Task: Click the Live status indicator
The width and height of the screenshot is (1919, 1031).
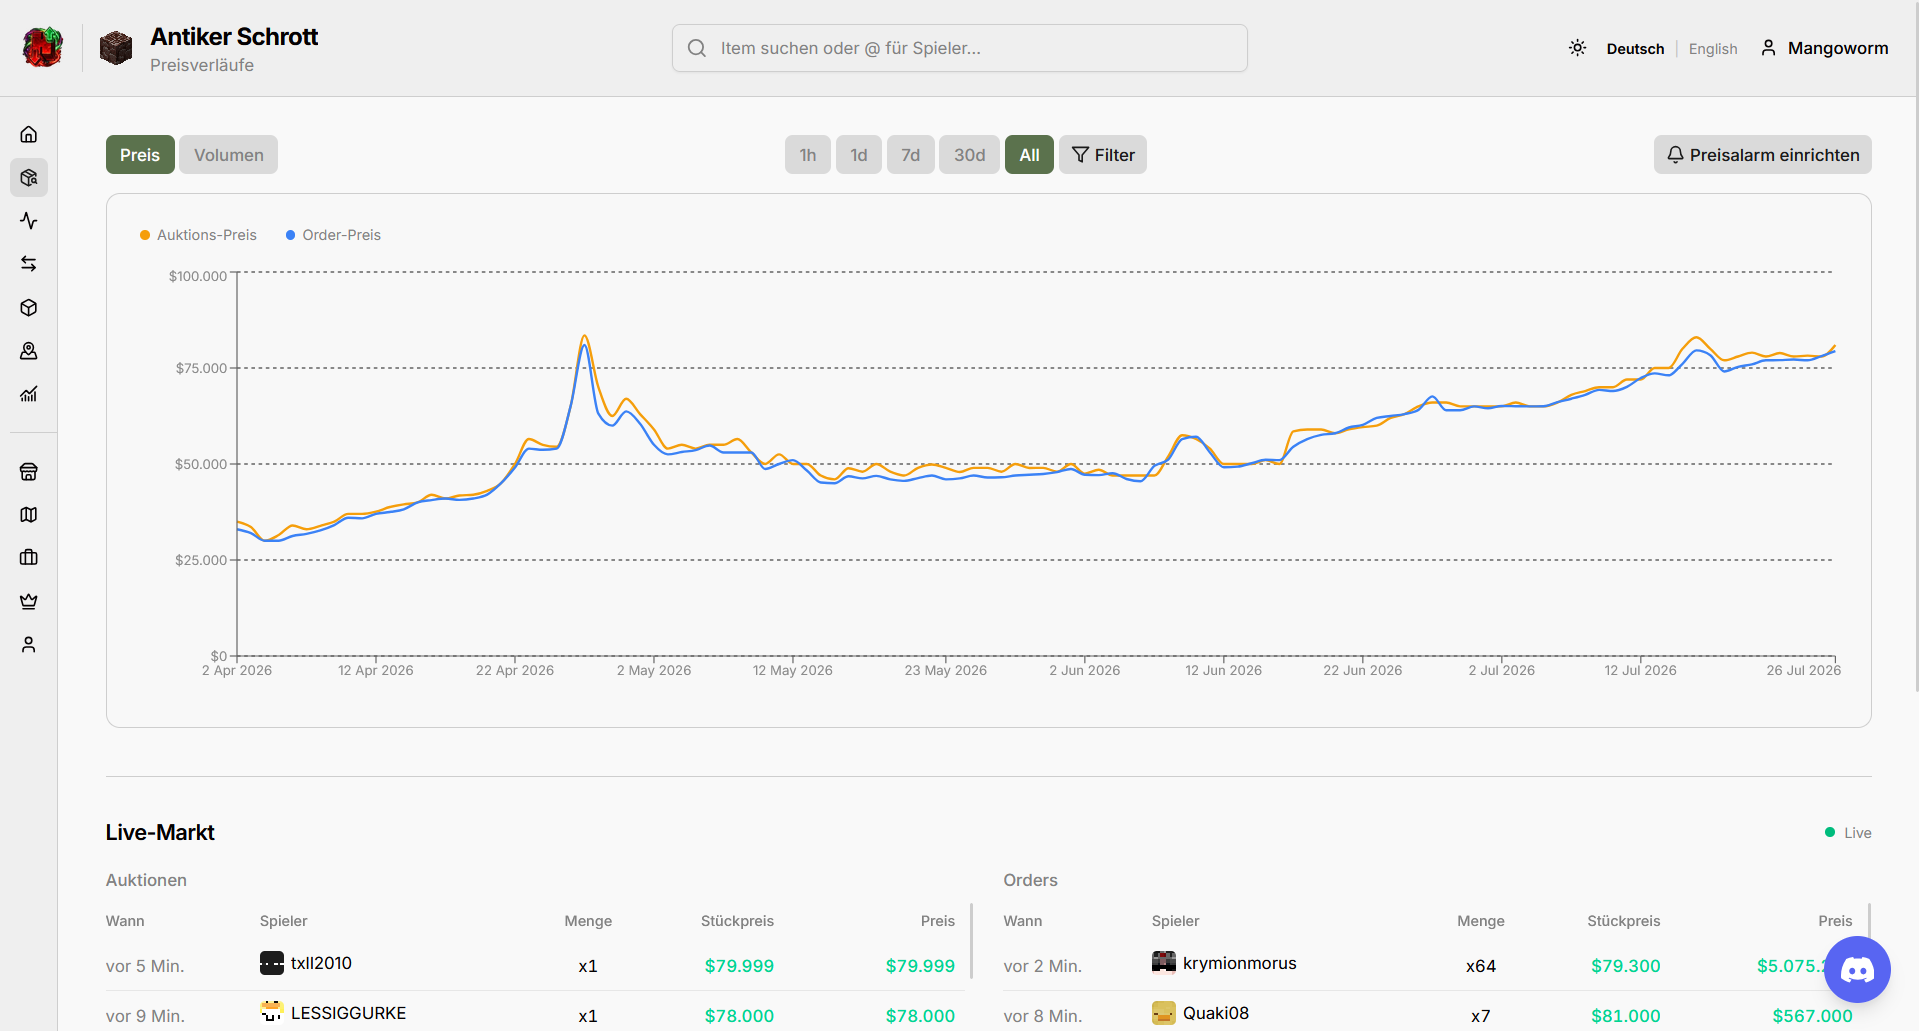Action: pos(1848,833)
